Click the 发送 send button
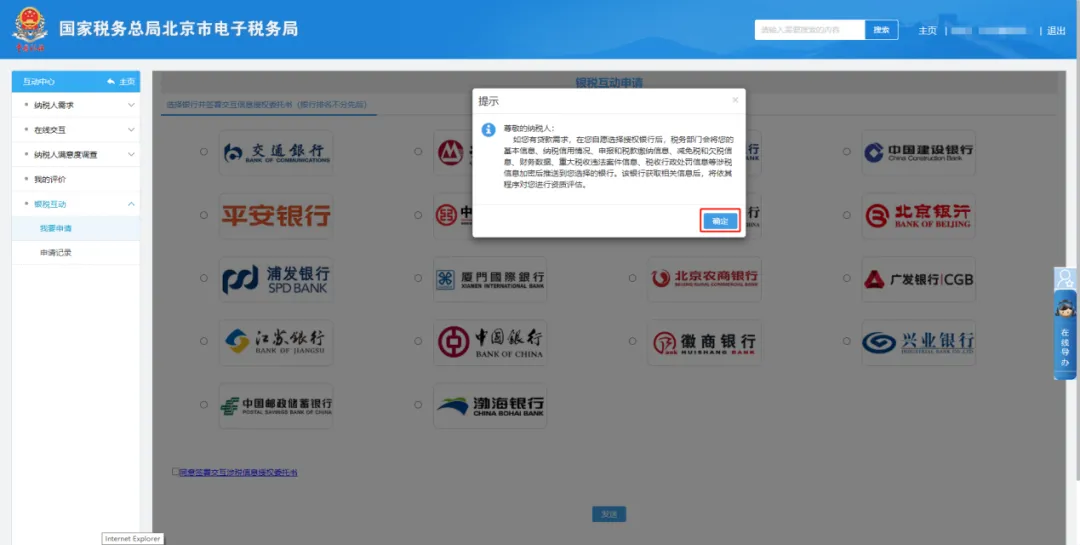Image resolution: width=1080 pixels, height=545 pixels. coord(609,514)
